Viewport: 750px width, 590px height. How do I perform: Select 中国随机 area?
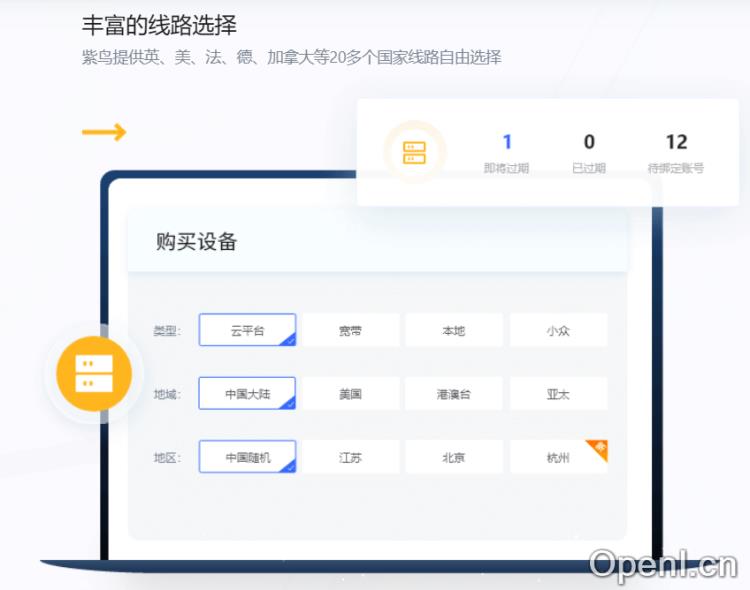point(247,457)
